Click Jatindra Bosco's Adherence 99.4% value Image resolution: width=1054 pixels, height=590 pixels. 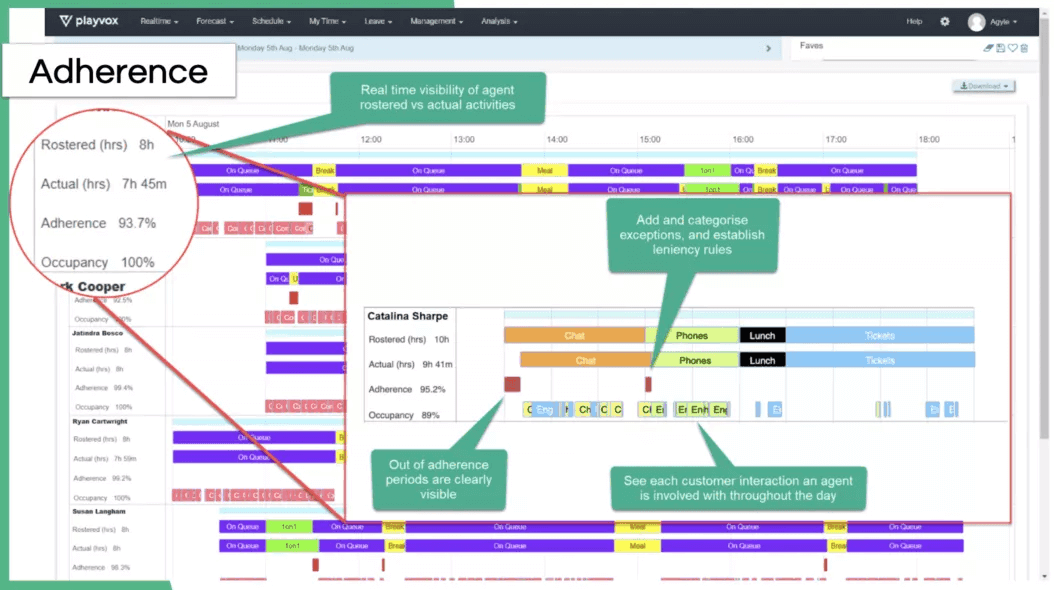coord(123,388)
